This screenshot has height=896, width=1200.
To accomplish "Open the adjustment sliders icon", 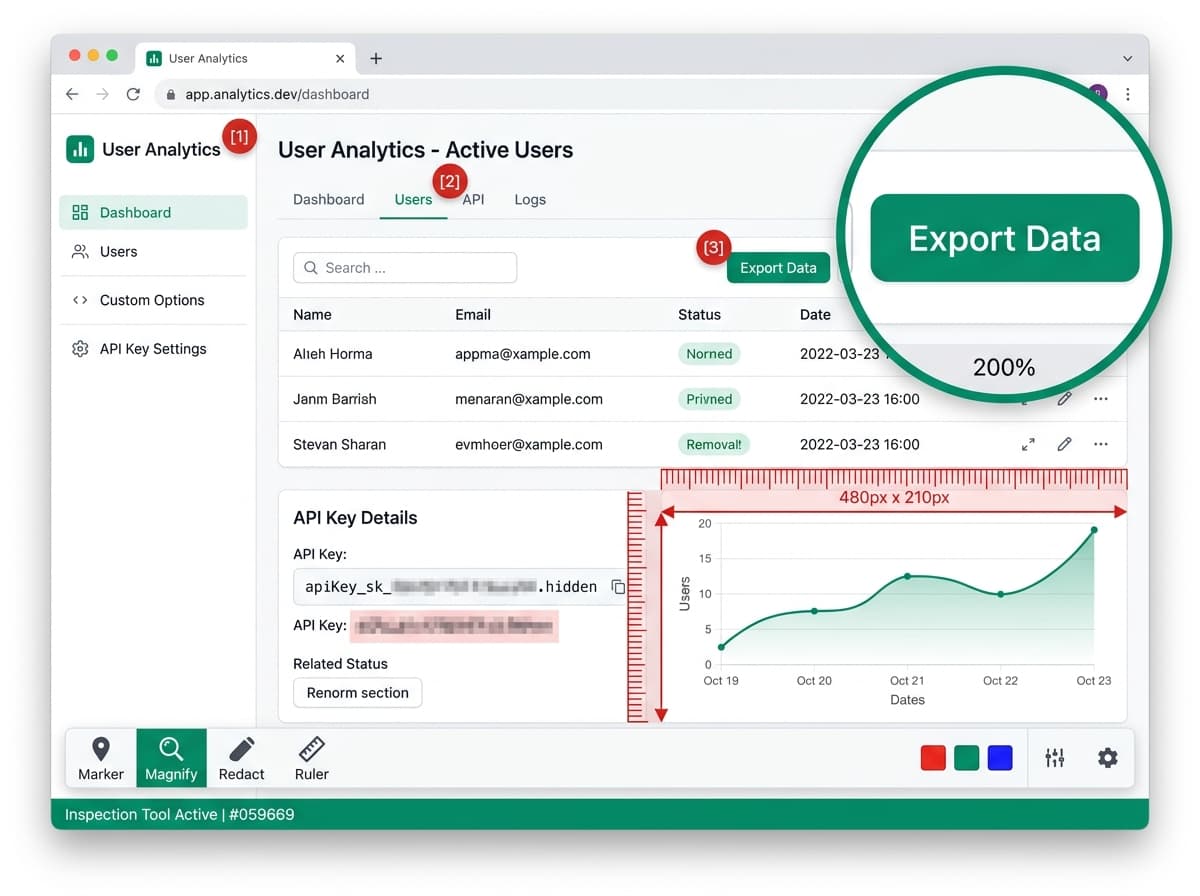I will [x=1055, y=758].
